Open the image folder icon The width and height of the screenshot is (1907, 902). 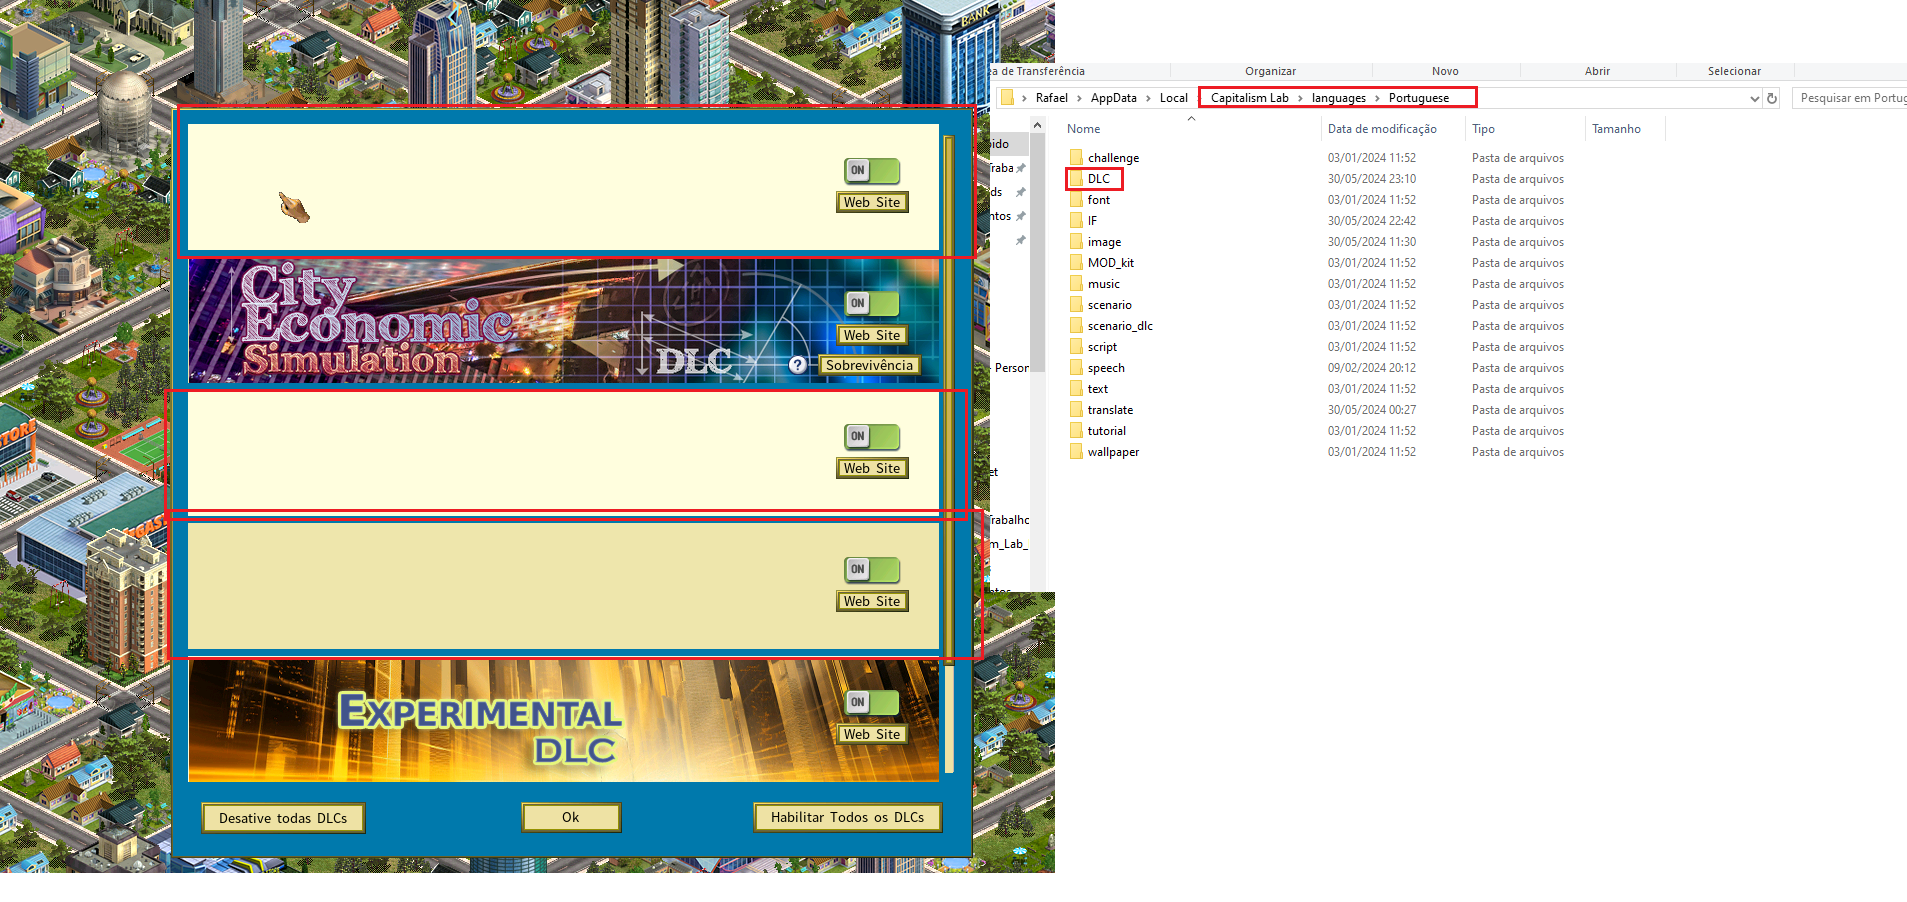coord(1076,241)
